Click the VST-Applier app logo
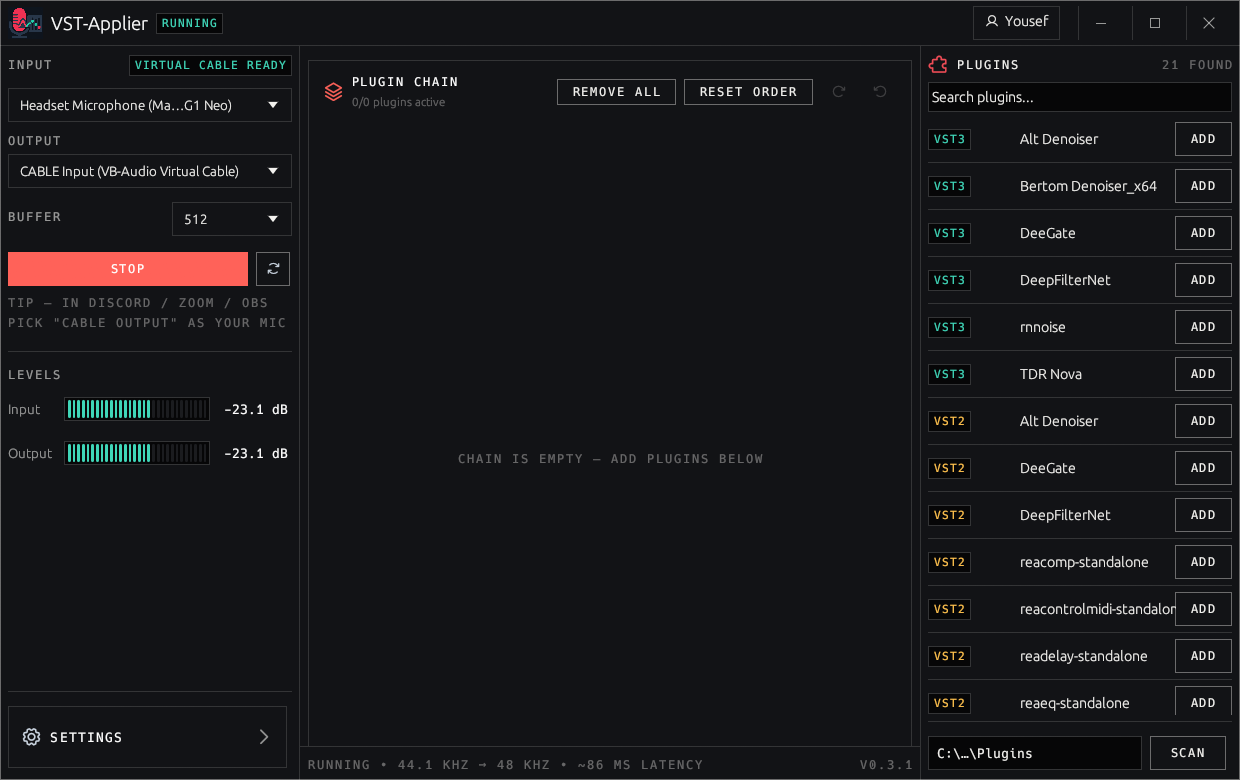The height and width of the screenshot is (780, 1240). (x=26, y=22)
